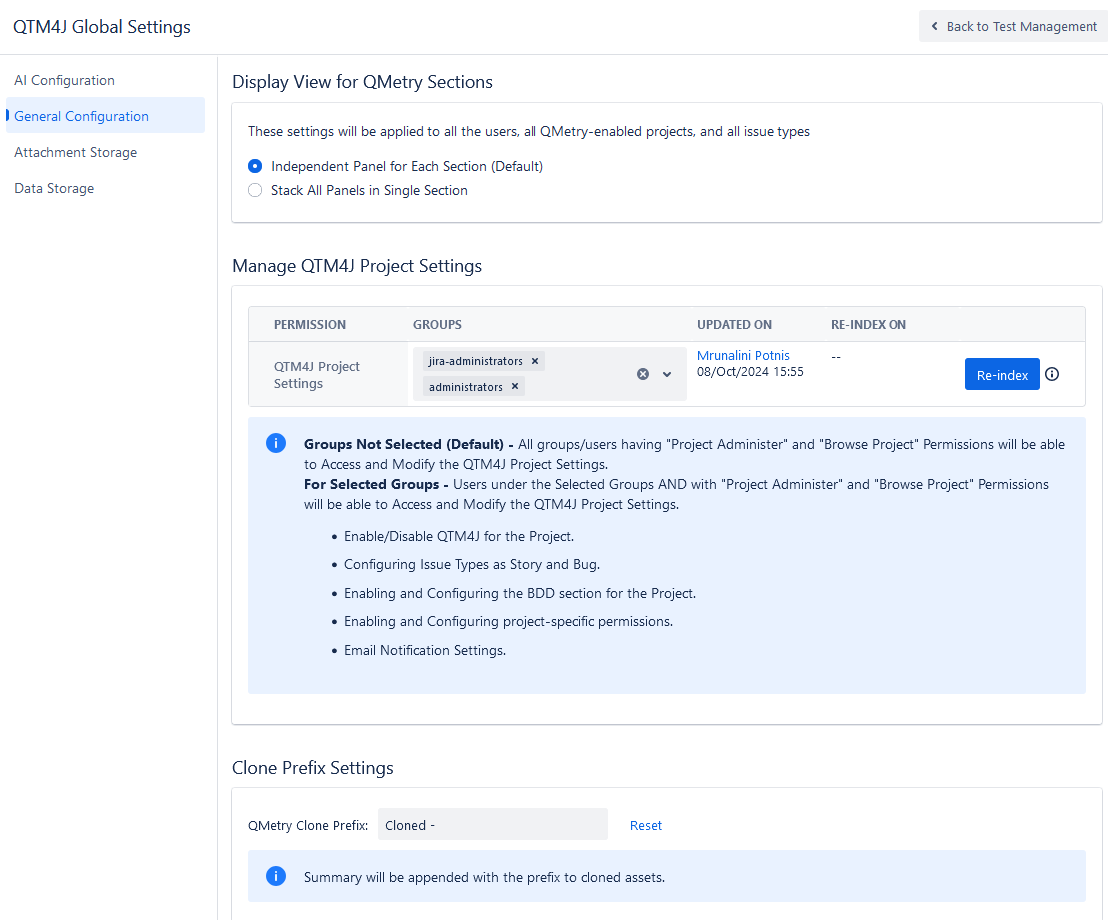
Task: Select General Configuration in the sidebar
Action: pyautogui.click(x=80, y=115)
